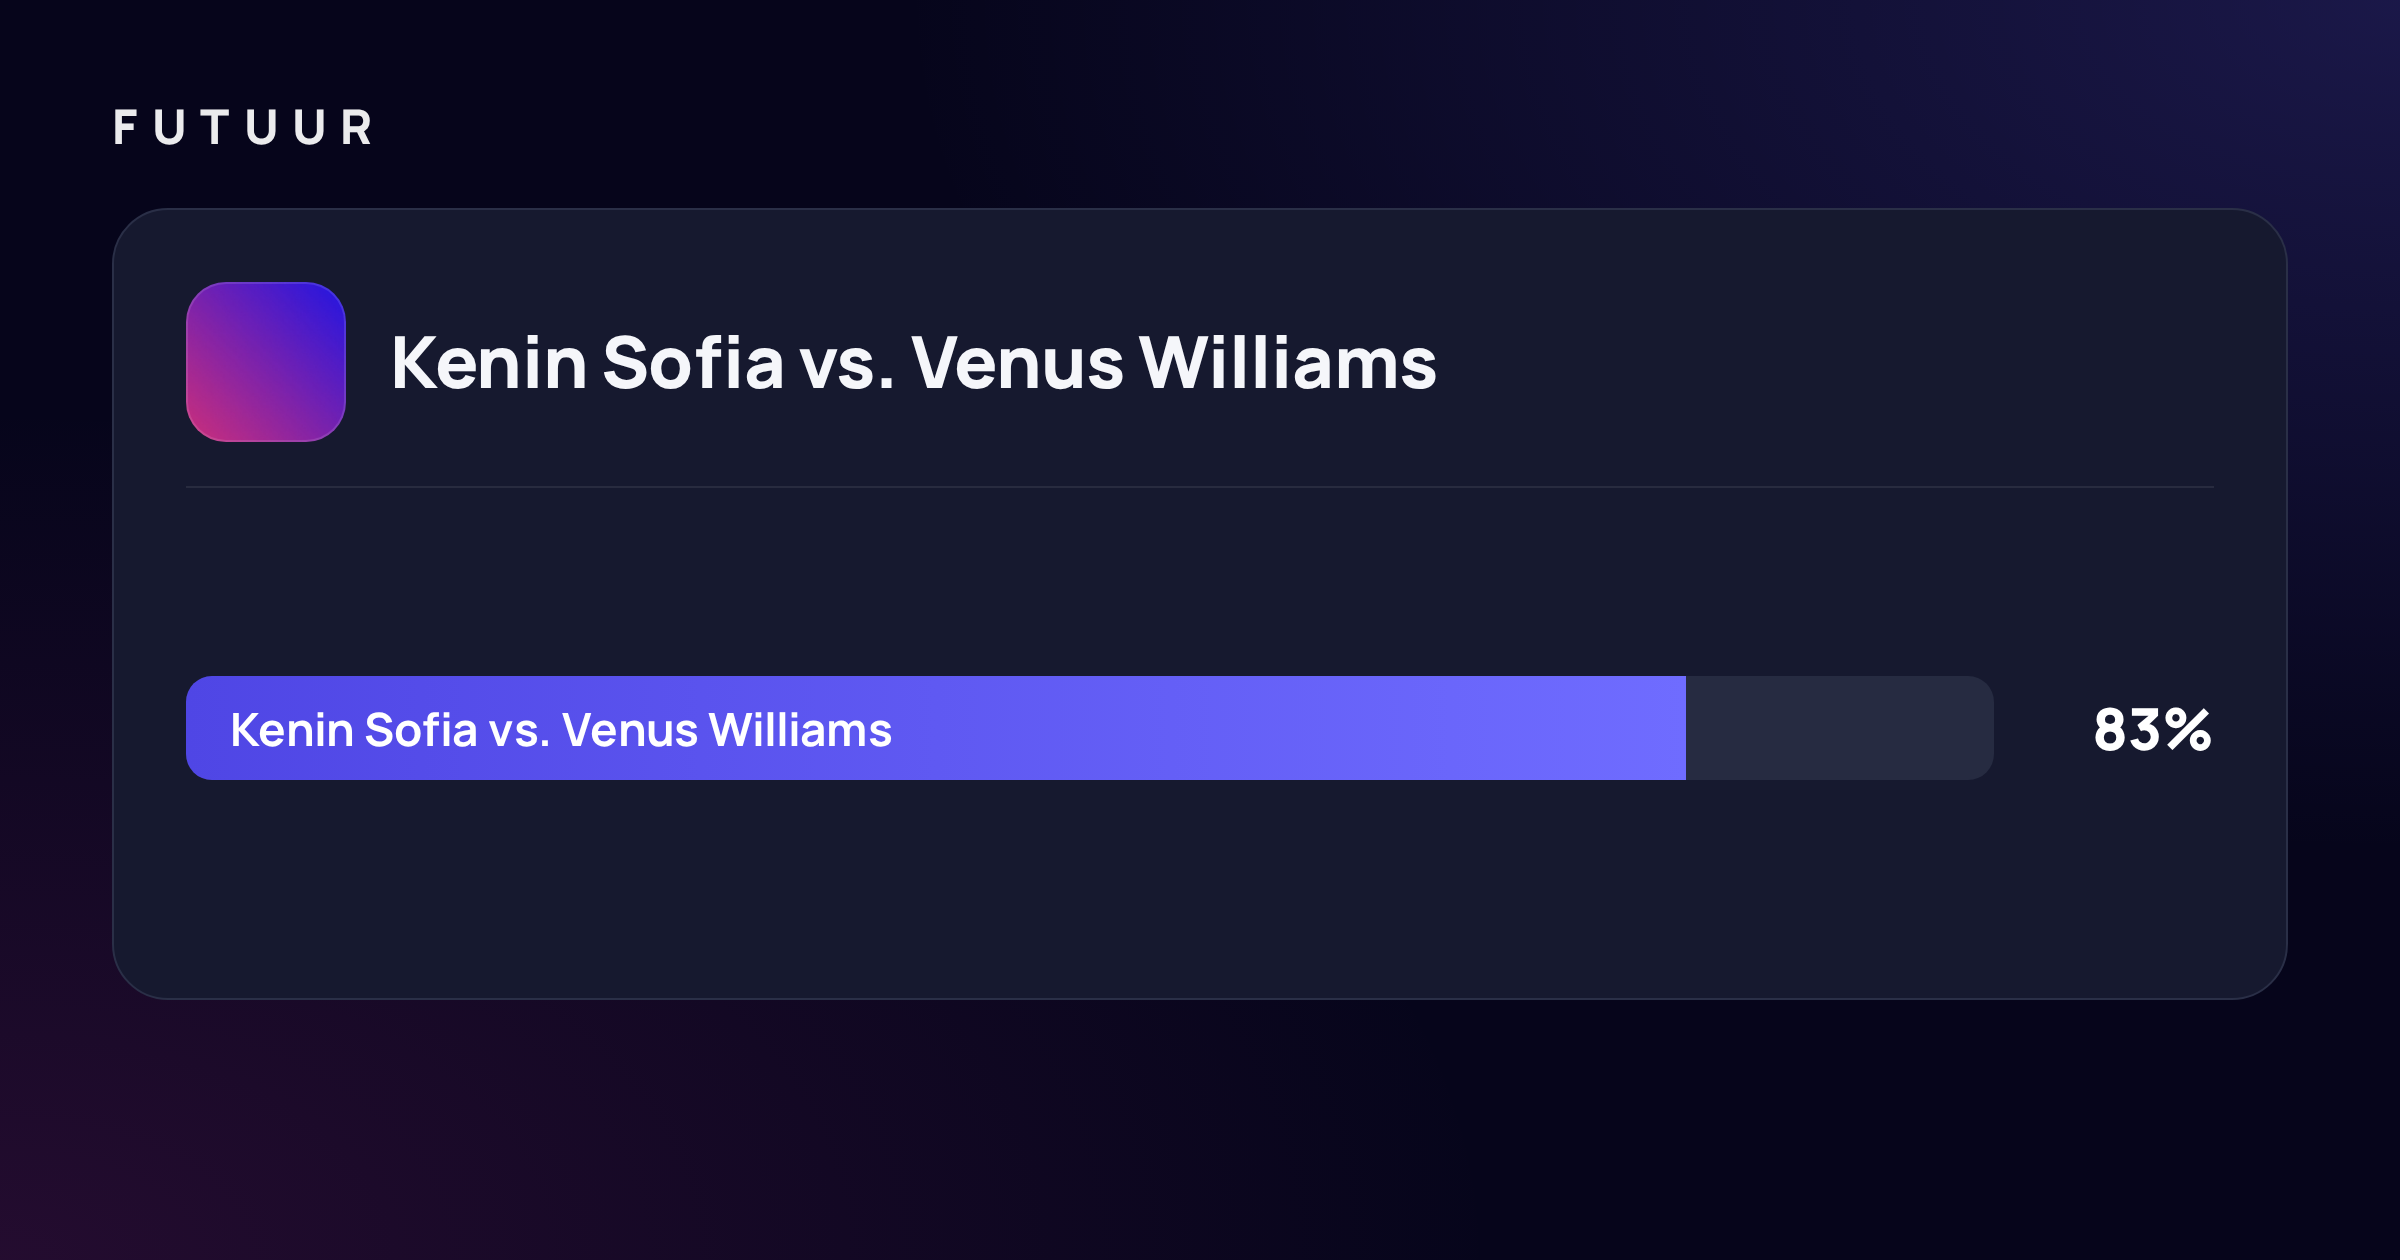2400x1260 pixels.
Task: Click "Venus Williams" inside the outcome bar
Action: click(x=727, y=730)
